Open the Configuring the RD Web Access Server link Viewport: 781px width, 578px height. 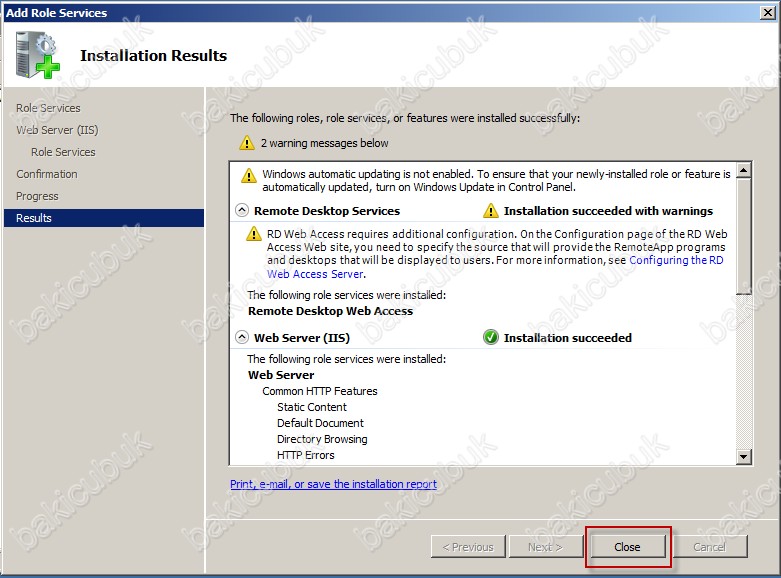coord(676,260)
